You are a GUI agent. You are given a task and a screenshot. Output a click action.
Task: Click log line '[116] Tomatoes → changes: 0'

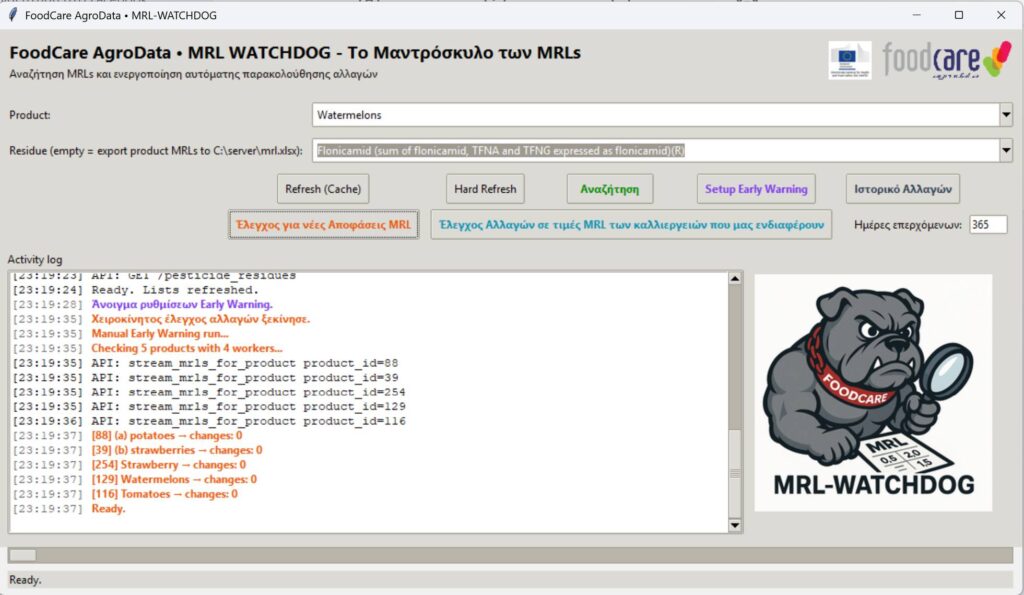[x=165, y=494]
